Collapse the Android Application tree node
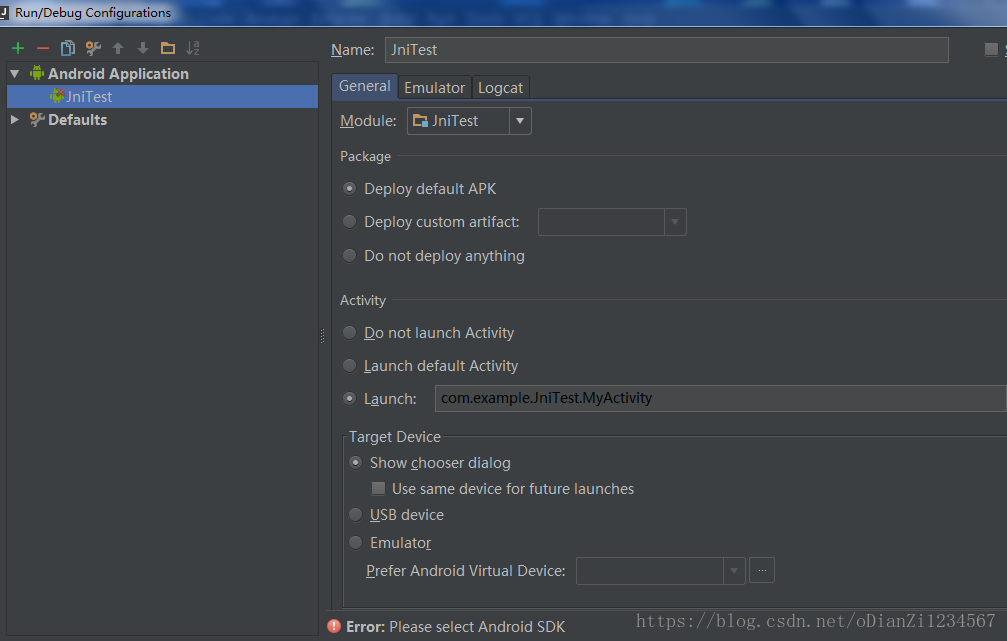 [13, 73]
